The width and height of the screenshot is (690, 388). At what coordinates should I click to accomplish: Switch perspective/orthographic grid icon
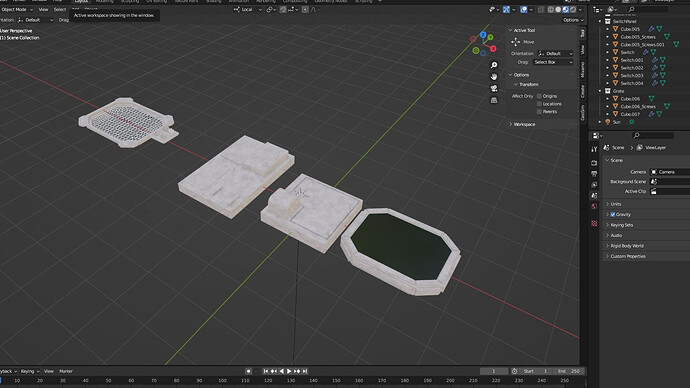(494, 100)
